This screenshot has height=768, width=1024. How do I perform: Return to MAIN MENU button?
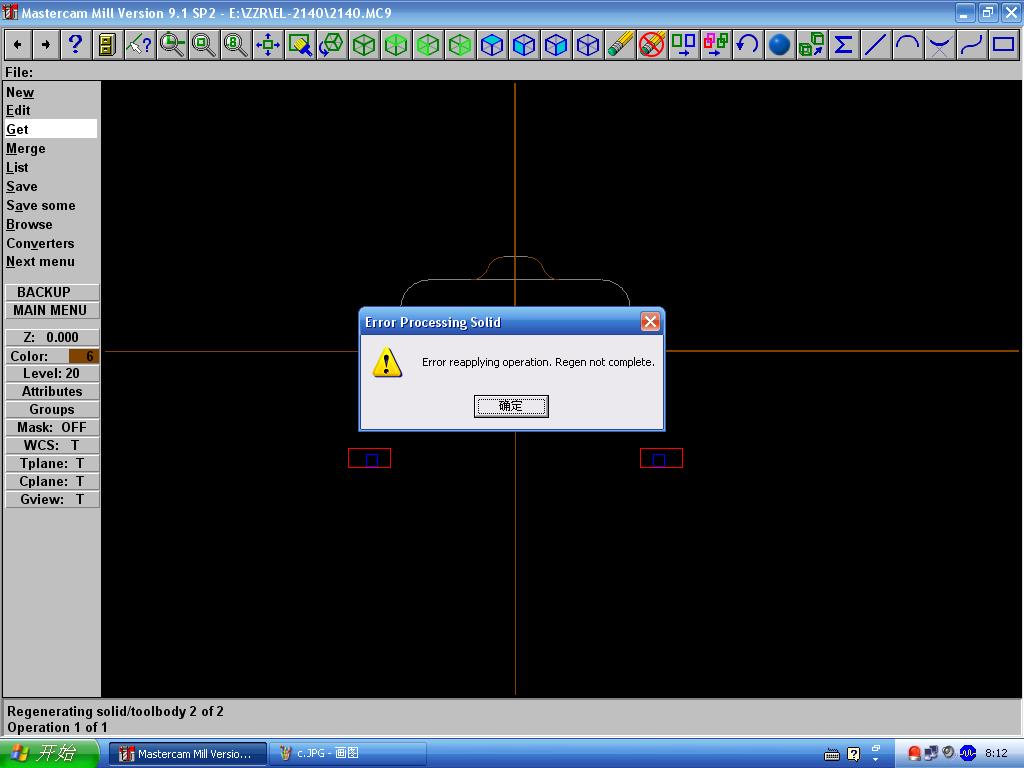click(52, 310)
